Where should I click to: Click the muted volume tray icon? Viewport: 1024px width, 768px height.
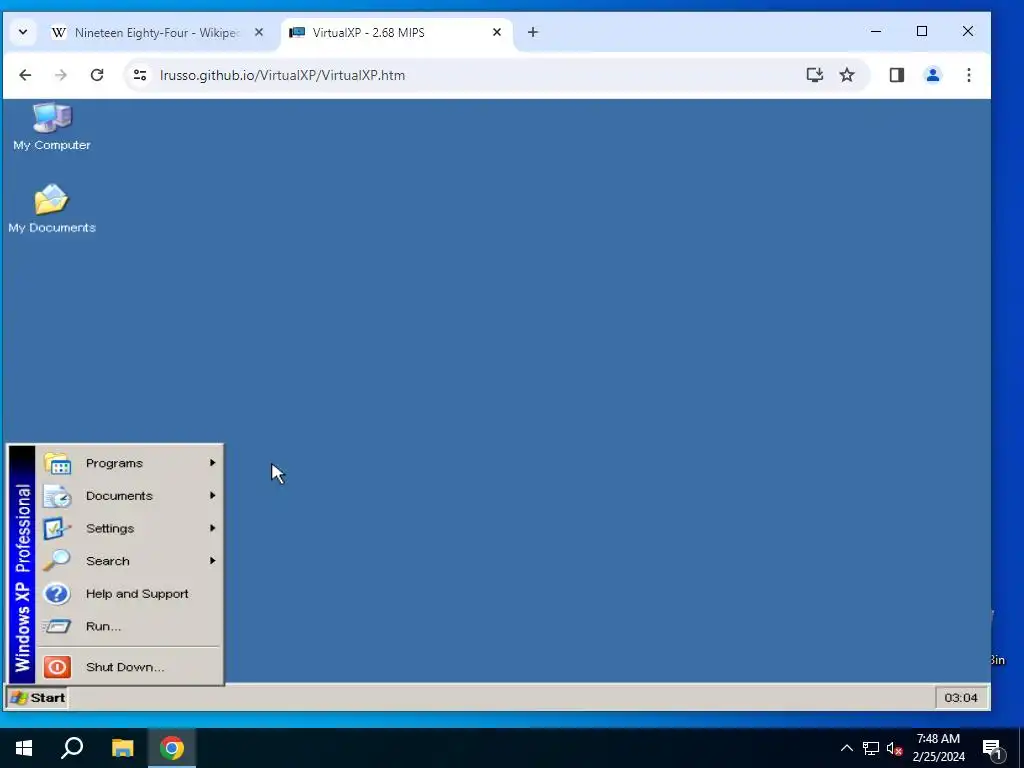tap(894, 748)
